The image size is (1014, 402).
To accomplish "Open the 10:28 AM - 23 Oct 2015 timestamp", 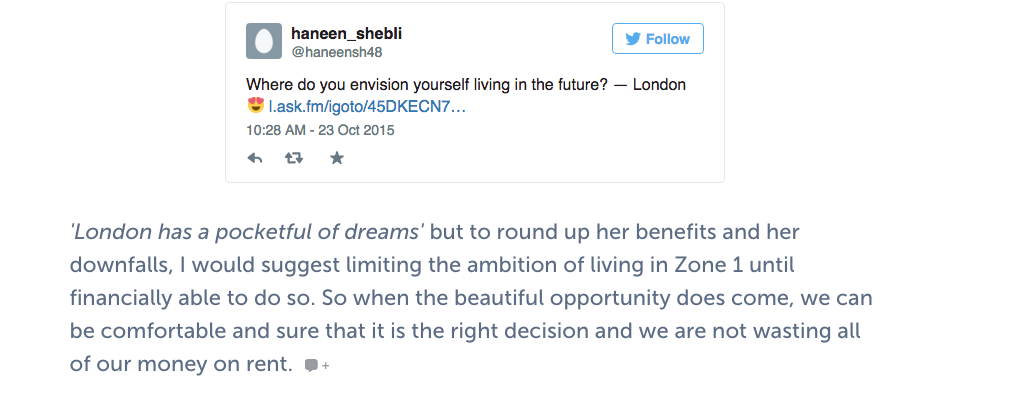I will coord(320,130).
